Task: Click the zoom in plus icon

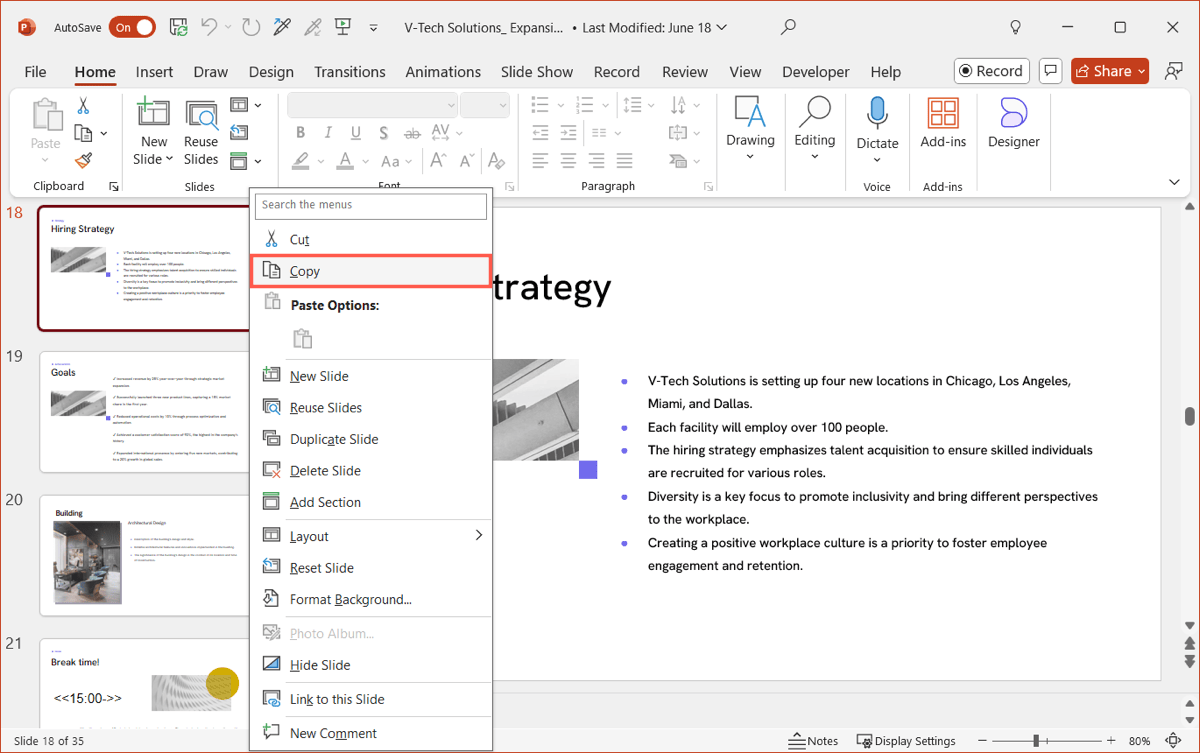Action: [1112, 741]
